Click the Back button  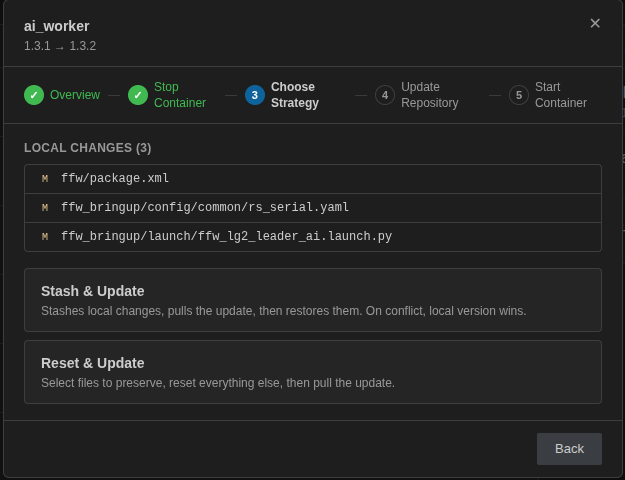tap(569, 449)
